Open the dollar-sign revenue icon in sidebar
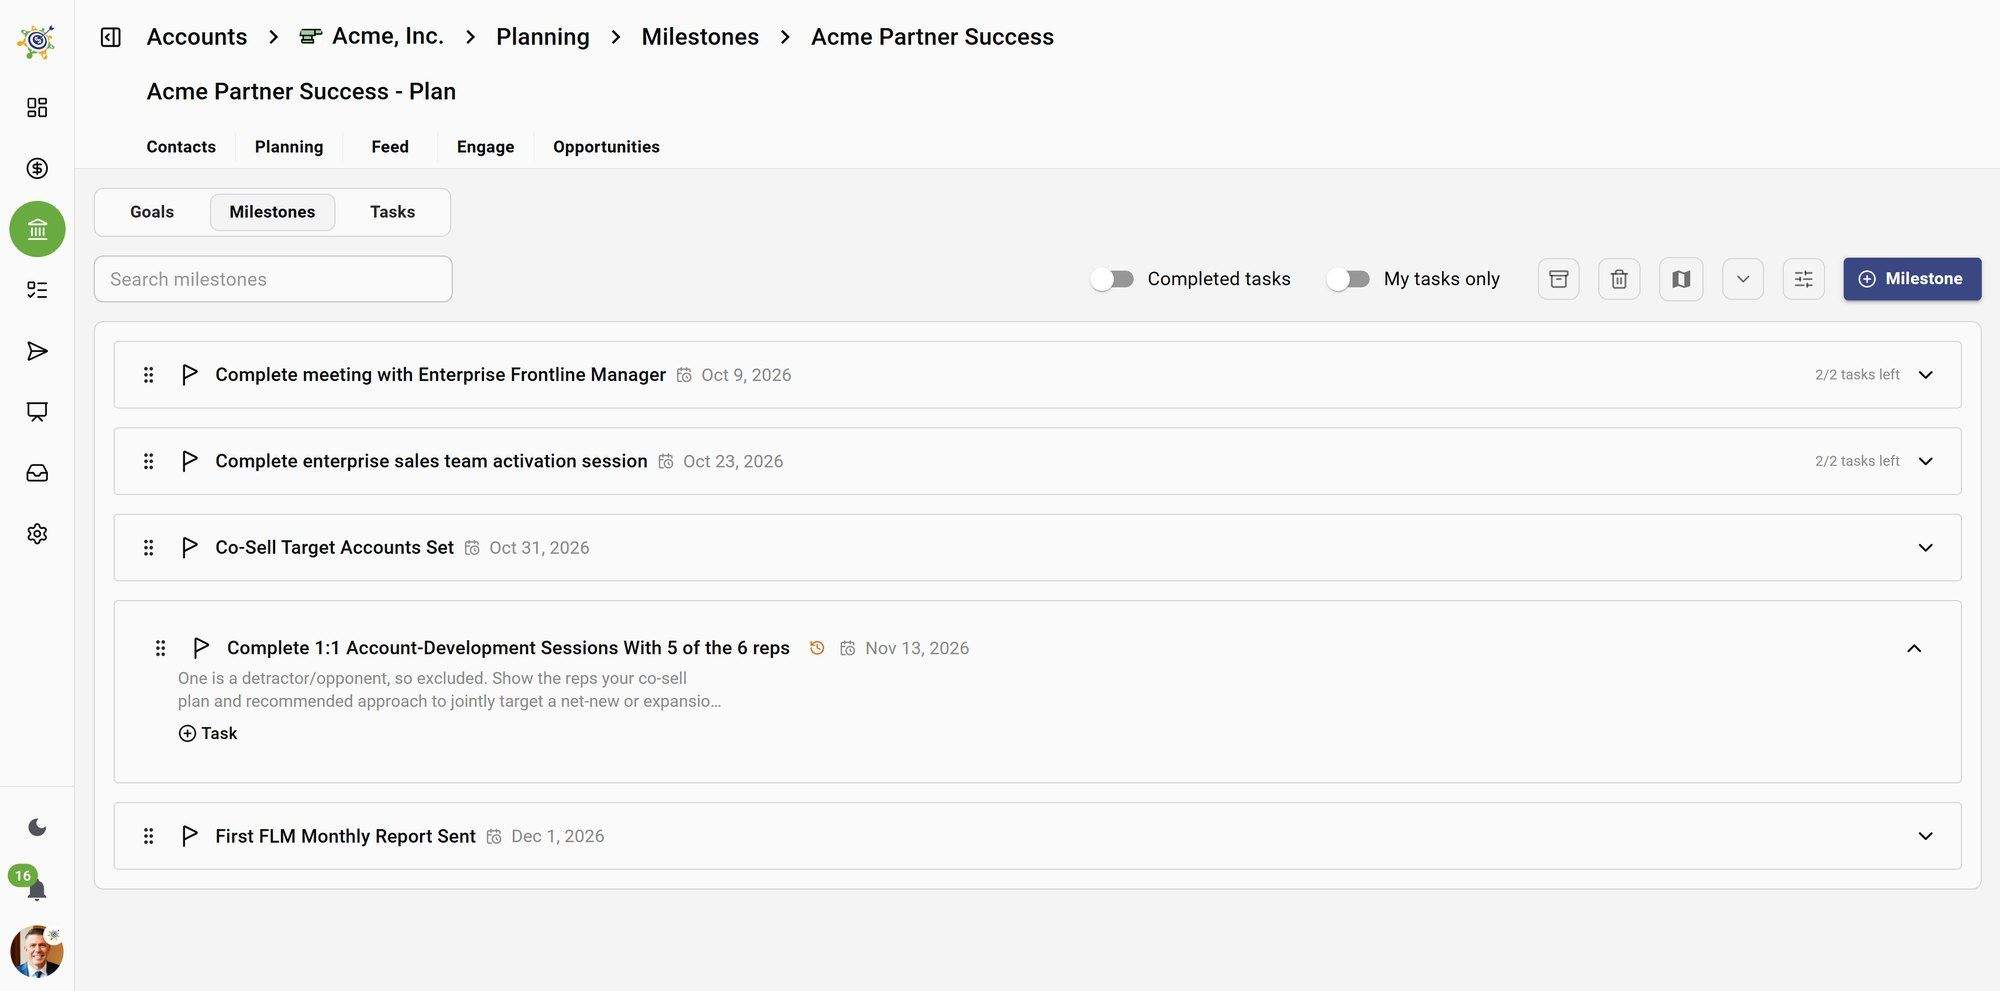 (37, 168)
